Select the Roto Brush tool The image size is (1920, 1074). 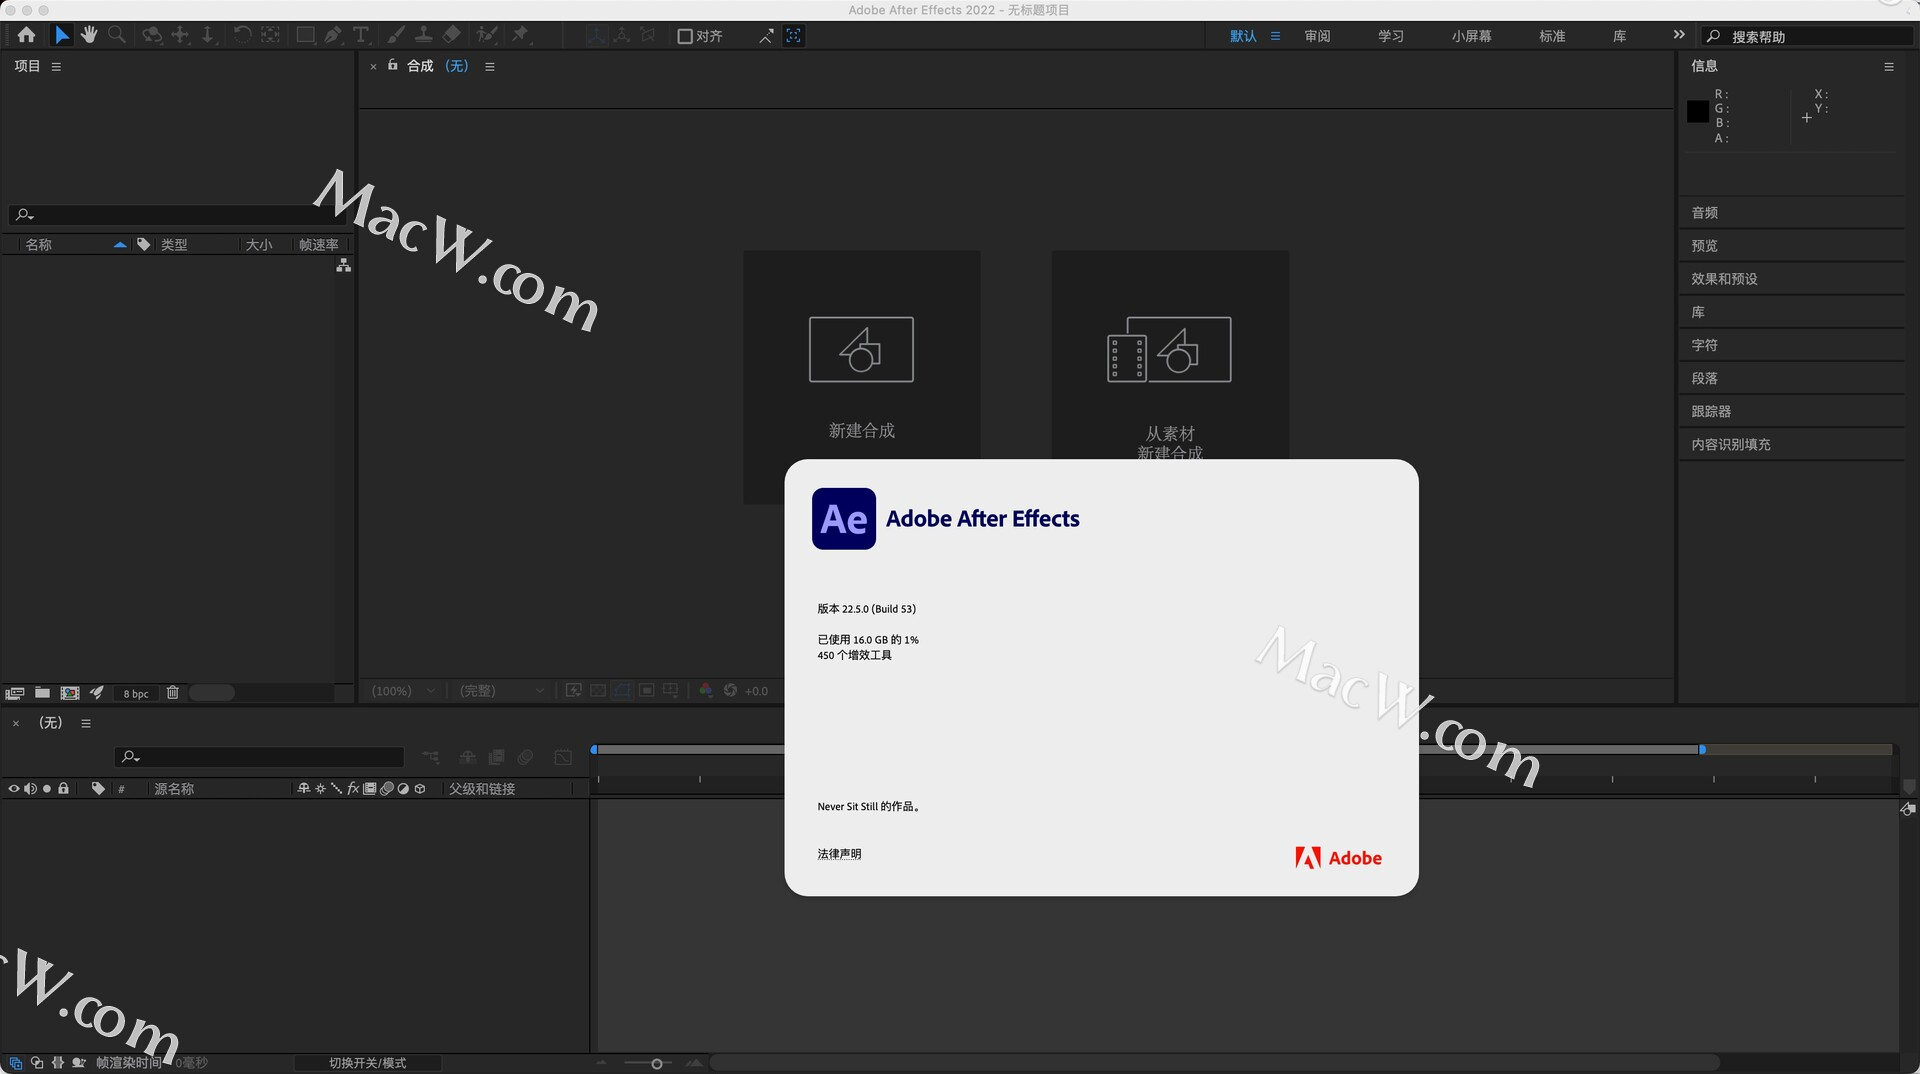[x=487, y=35]
